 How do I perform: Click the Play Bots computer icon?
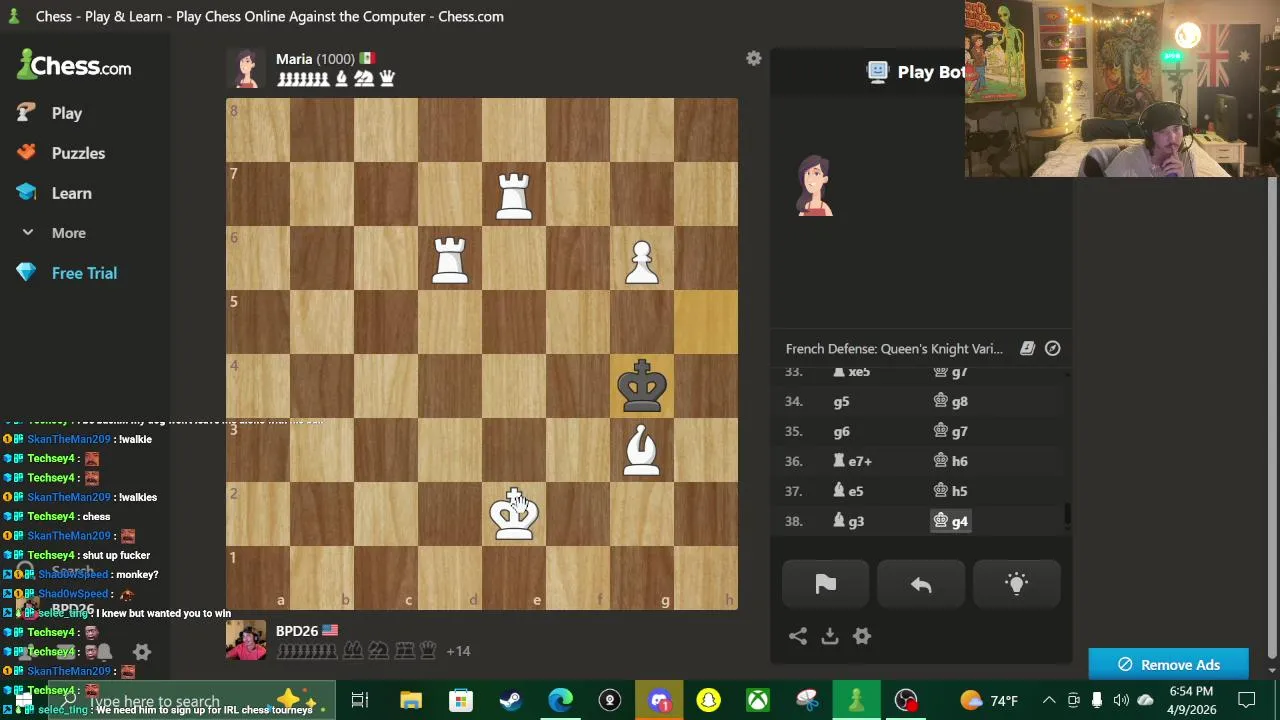tap(878, 71)
